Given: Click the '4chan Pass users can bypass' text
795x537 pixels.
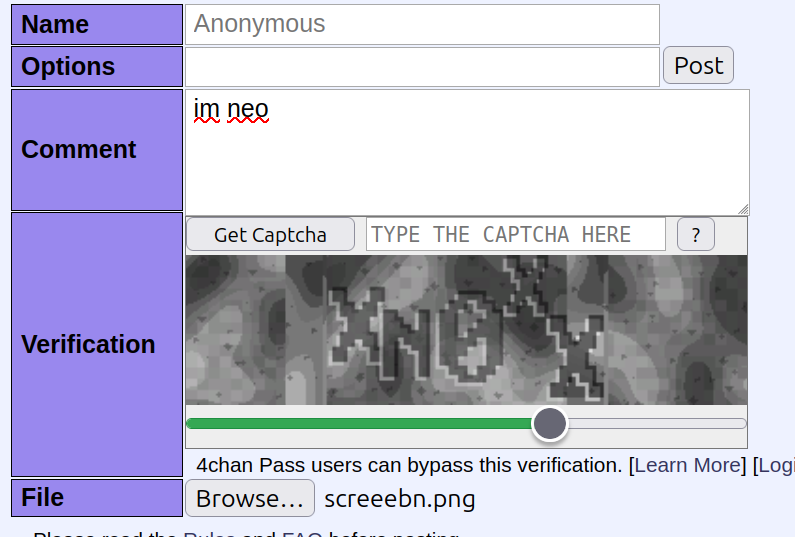Looking at the screenshot, I should click(x=409, y=465).
